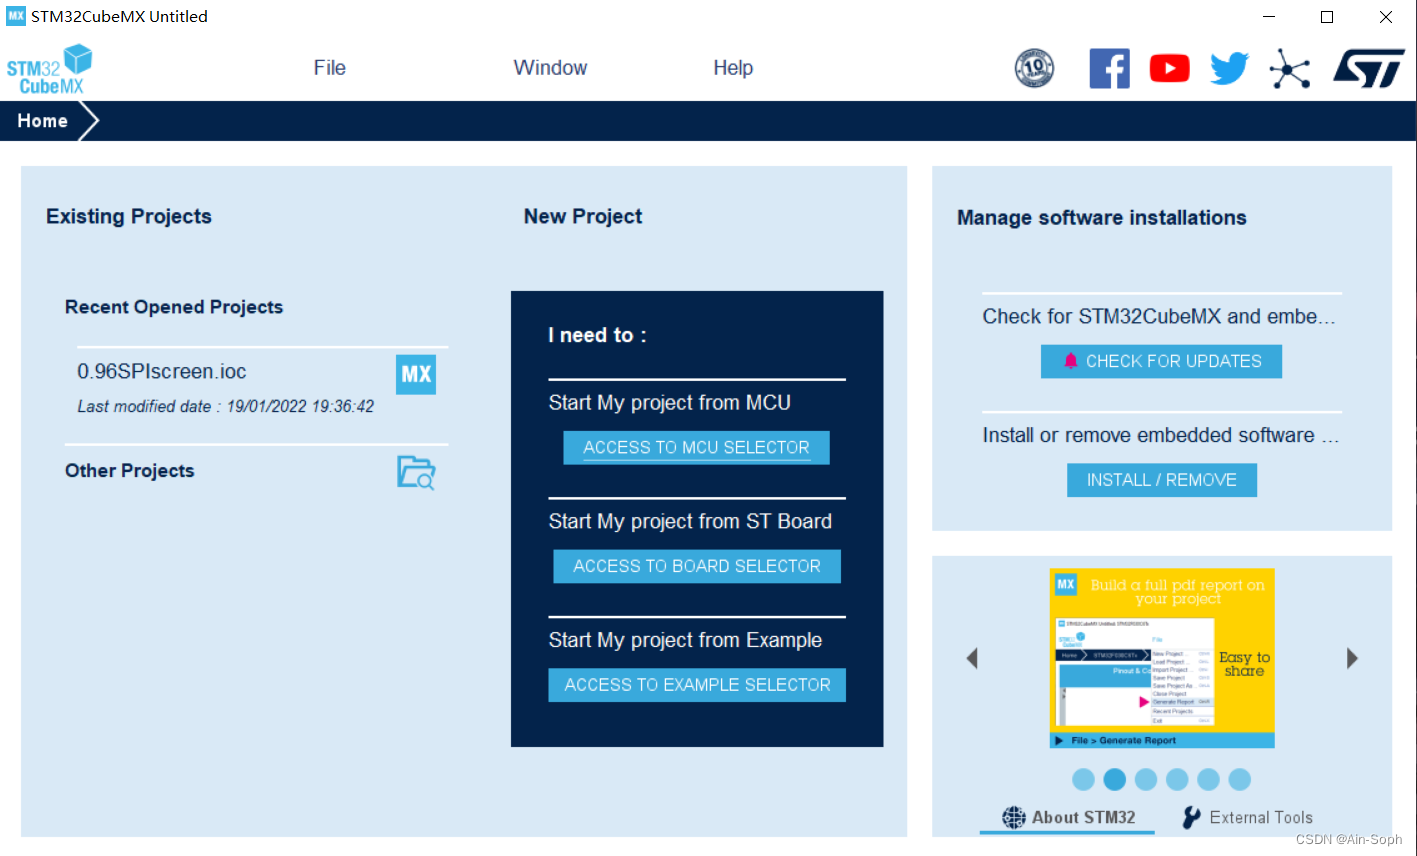Click the globe icon beside About STM32

(x=1014, y=817)
